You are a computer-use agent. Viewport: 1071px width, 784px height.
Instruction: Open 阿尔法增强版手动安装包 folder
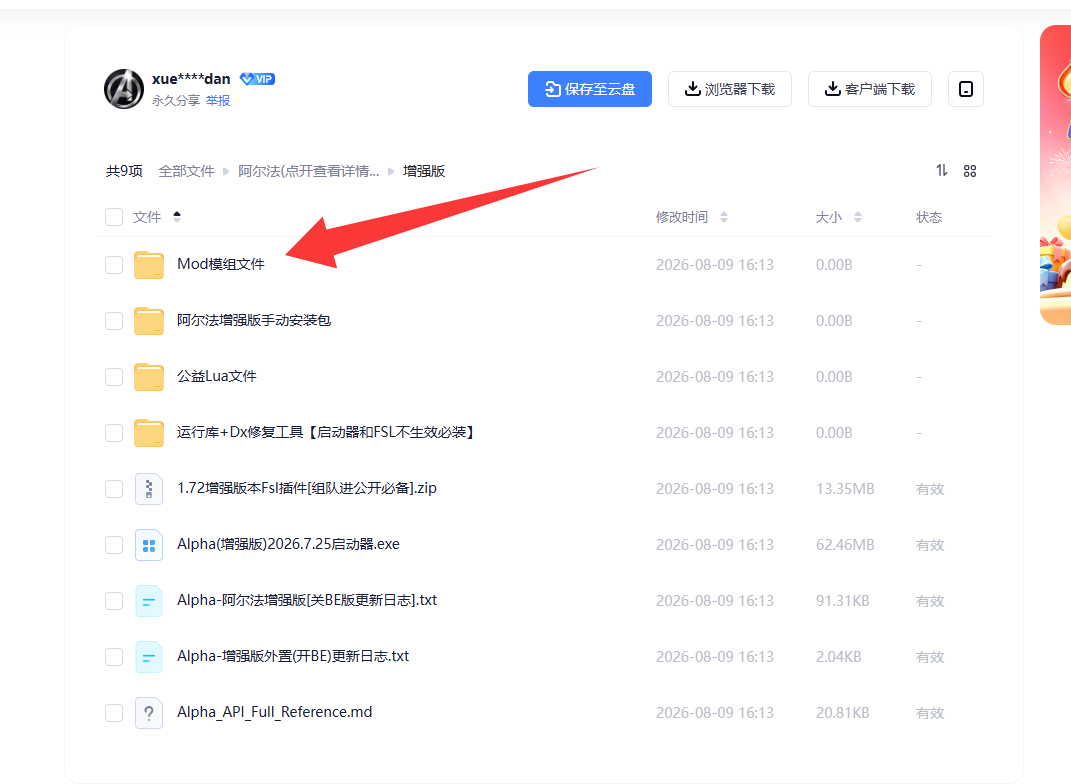pos(254,320)
